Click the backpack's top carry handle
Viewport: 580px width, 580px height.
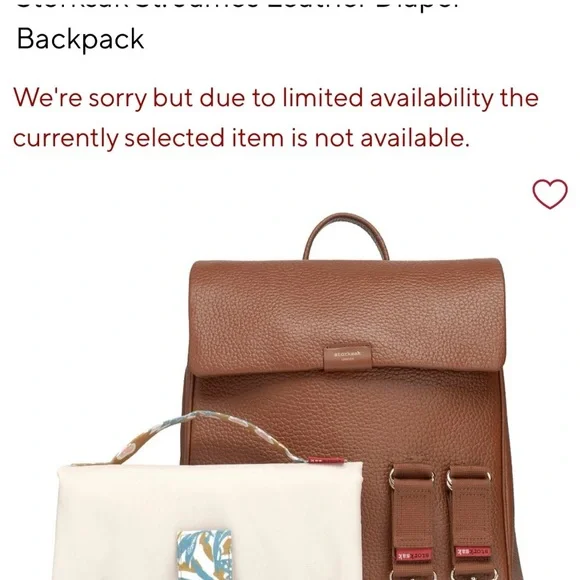coord(345,236)
